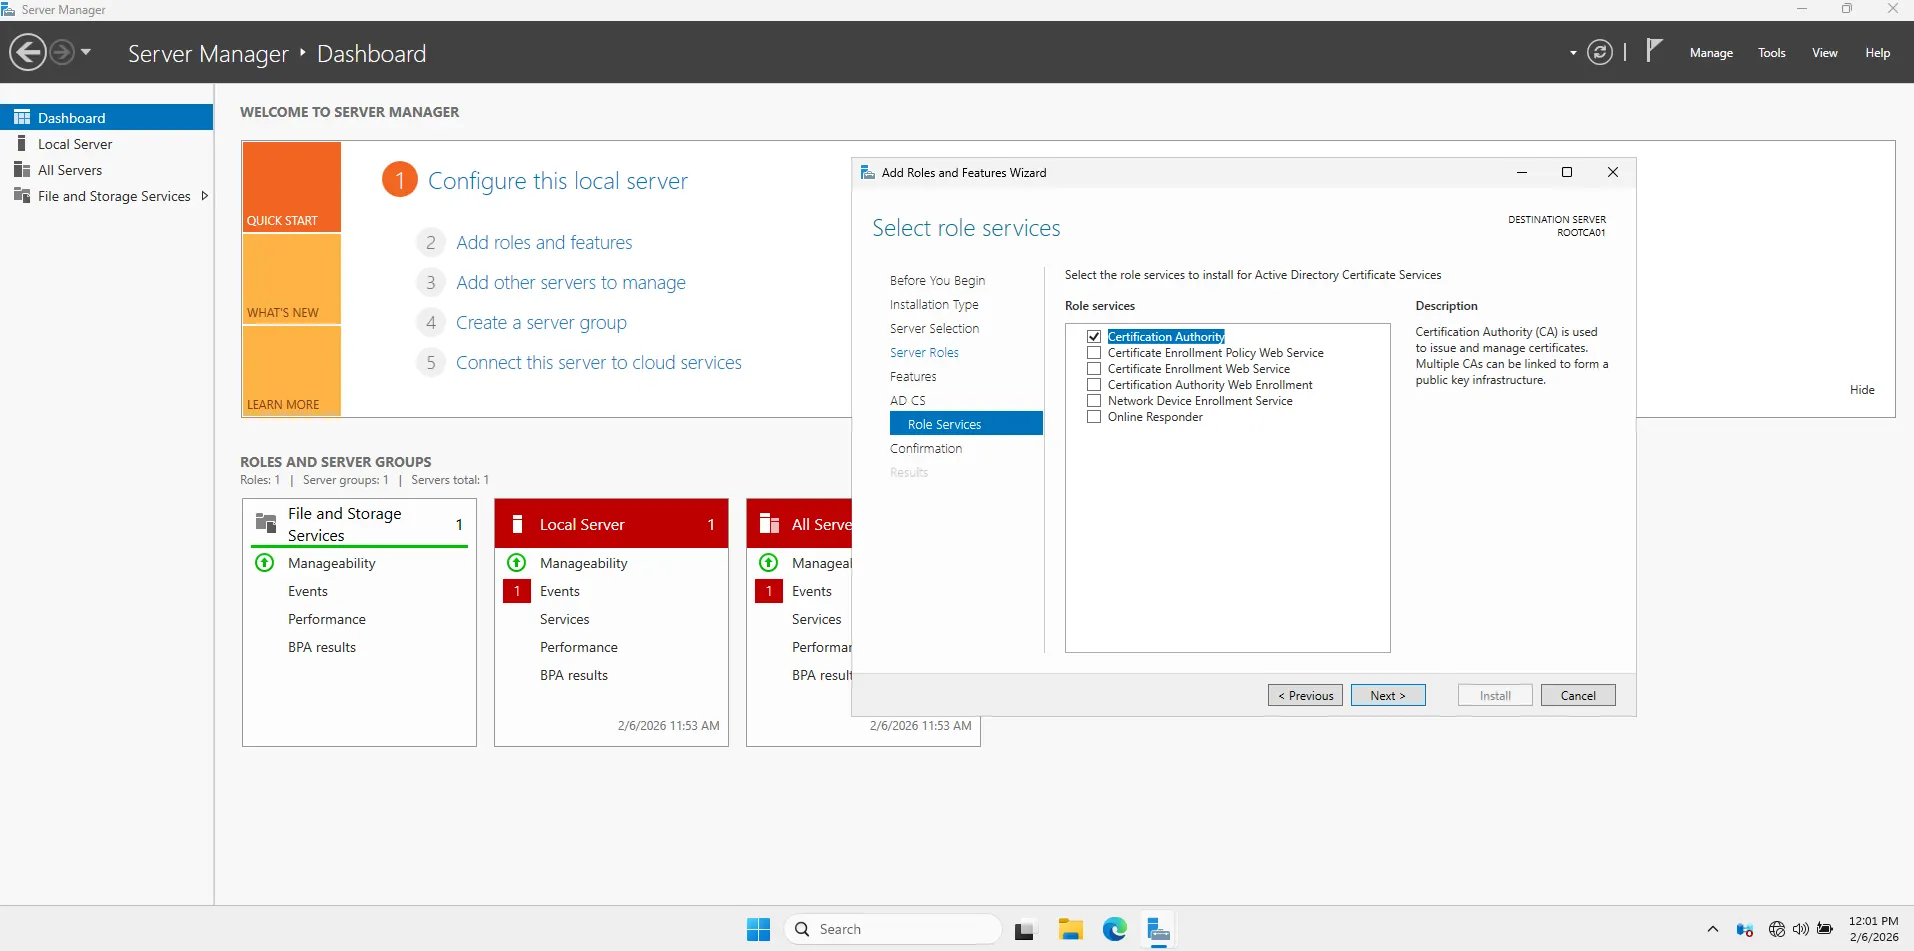Check Certification Authority Web Enrollment
This screenshot has height=951, width=1914.
click(x=1094, y=385)
